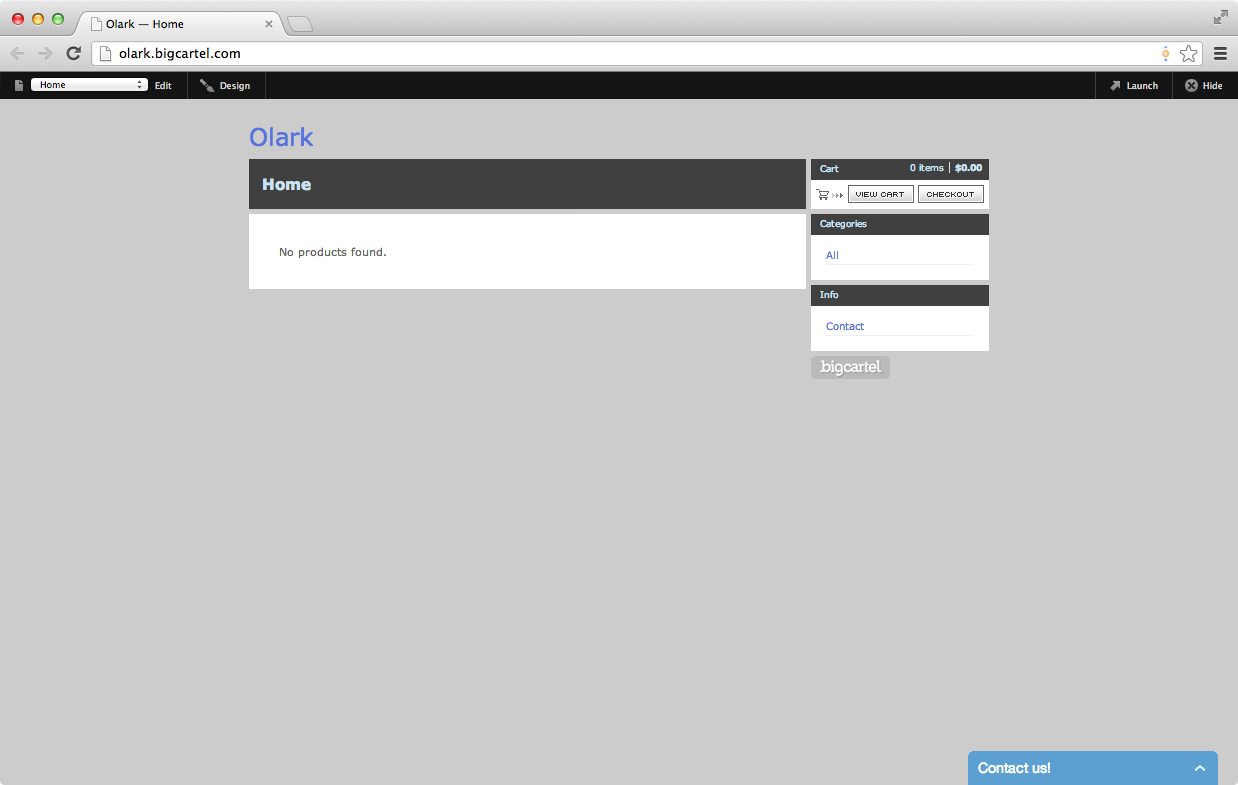Open the Contact link under Info
1238x785 pixels.
point(844,326)
